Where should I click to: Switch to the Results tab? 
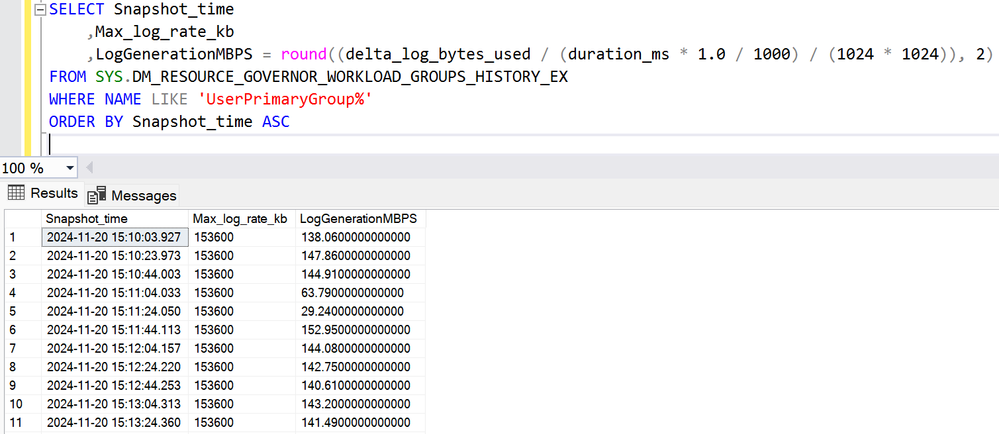tap(43, 193)
